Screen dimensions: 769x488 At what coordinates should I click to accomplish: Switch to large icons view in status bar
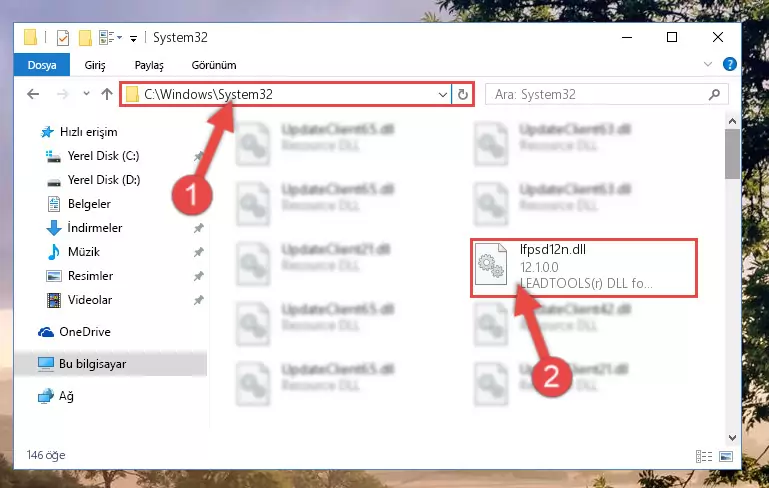[726, 456]
